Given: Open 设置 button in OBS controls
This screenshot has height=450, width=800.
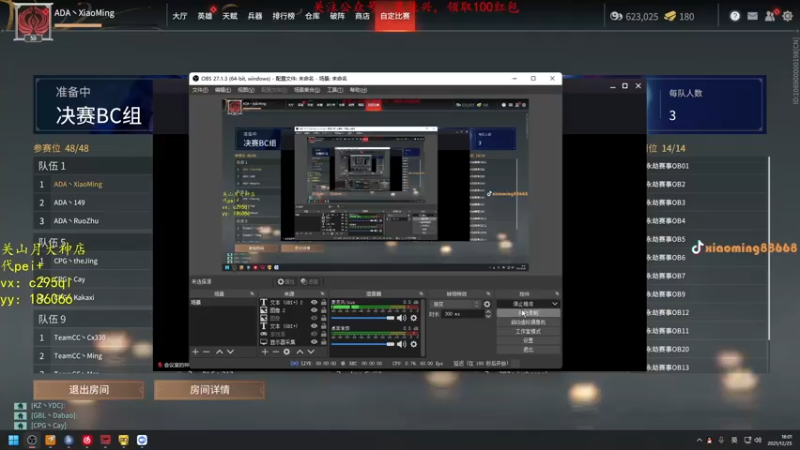Looking at the screenshot, I should click(x=528, y=341).
